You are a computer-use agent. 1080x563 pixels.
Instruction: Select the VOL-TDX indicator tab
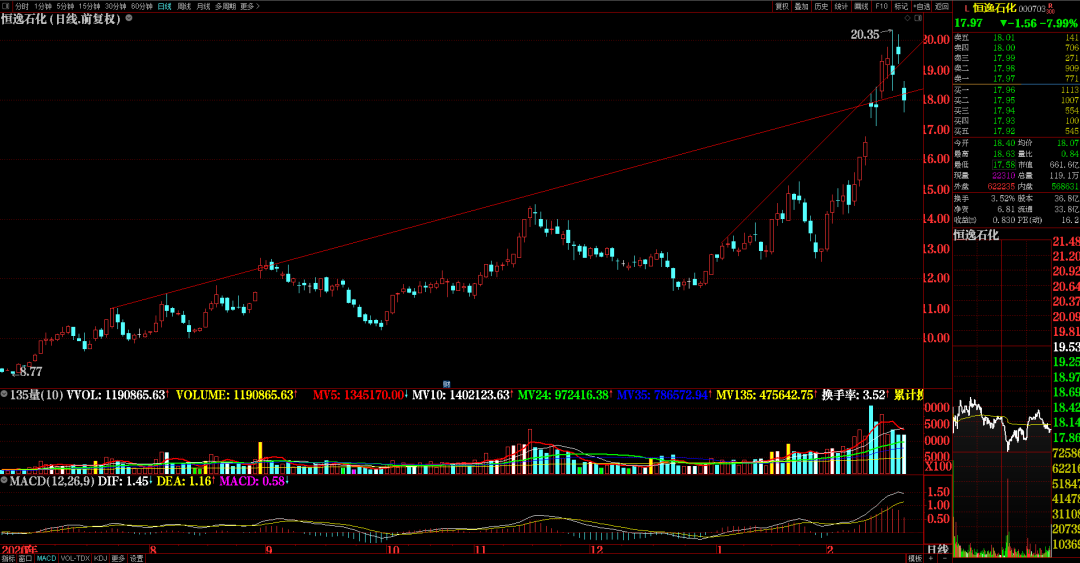[75, 558]
